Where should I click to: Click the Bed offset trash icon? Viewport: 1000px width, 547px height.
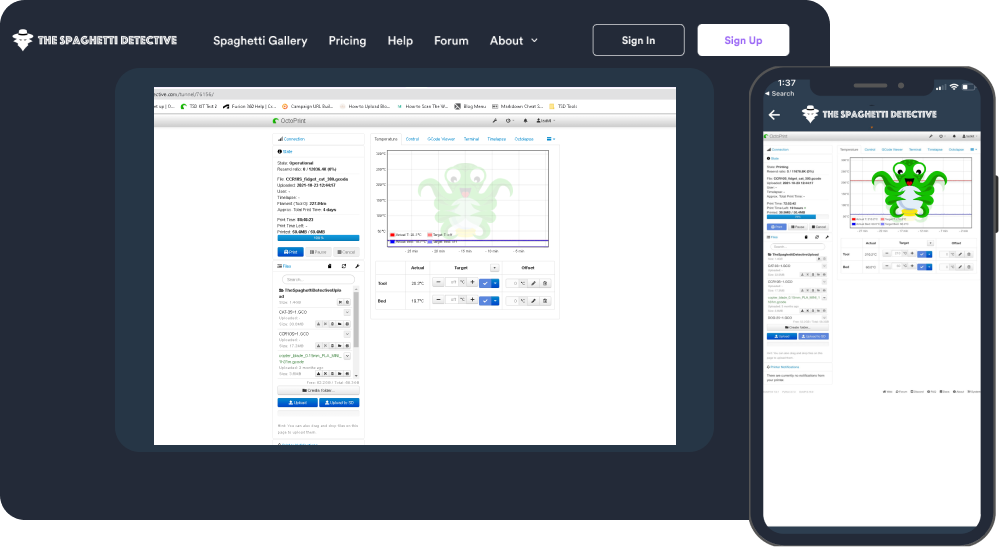click(545, 301)
